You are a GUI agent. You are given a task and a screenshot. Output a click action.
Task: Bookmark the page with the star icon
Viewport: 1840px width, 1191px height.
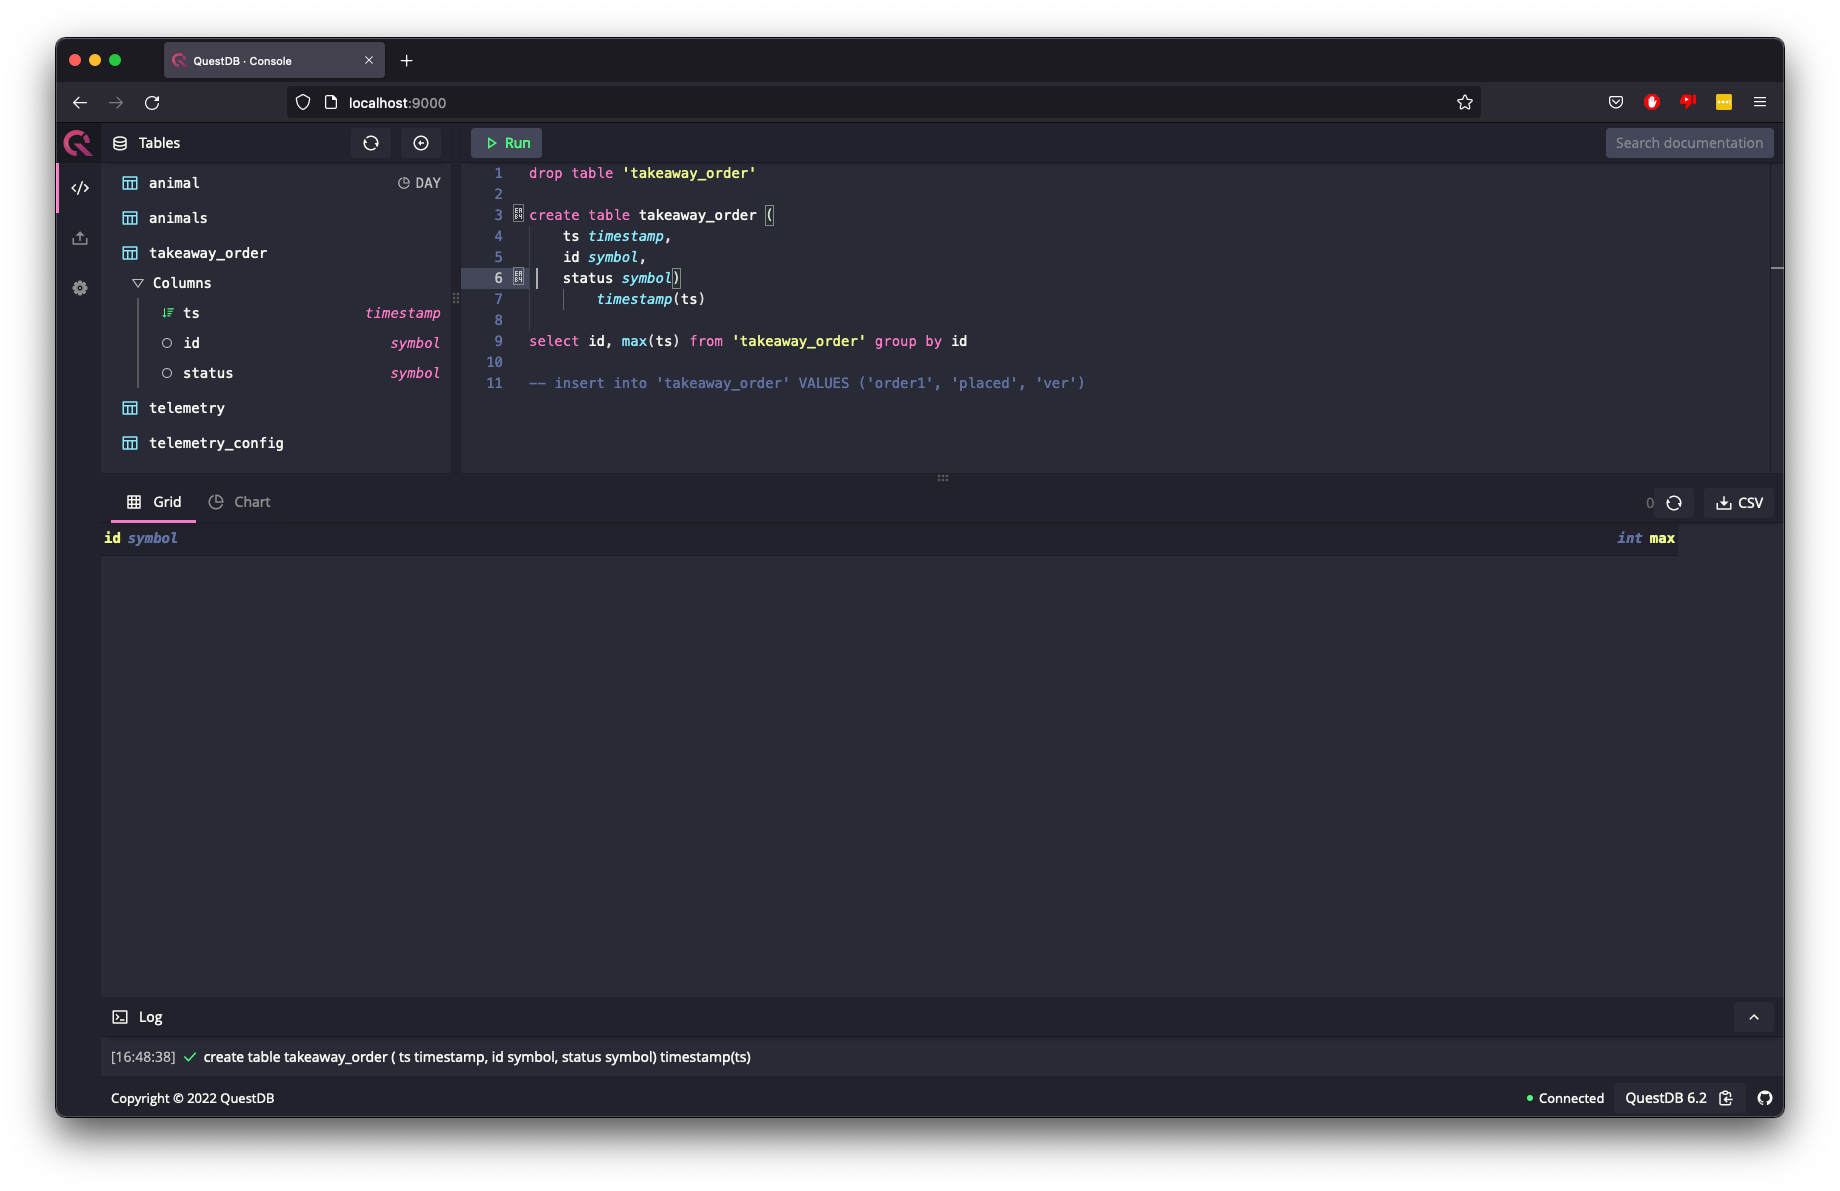pos(1464,102)
